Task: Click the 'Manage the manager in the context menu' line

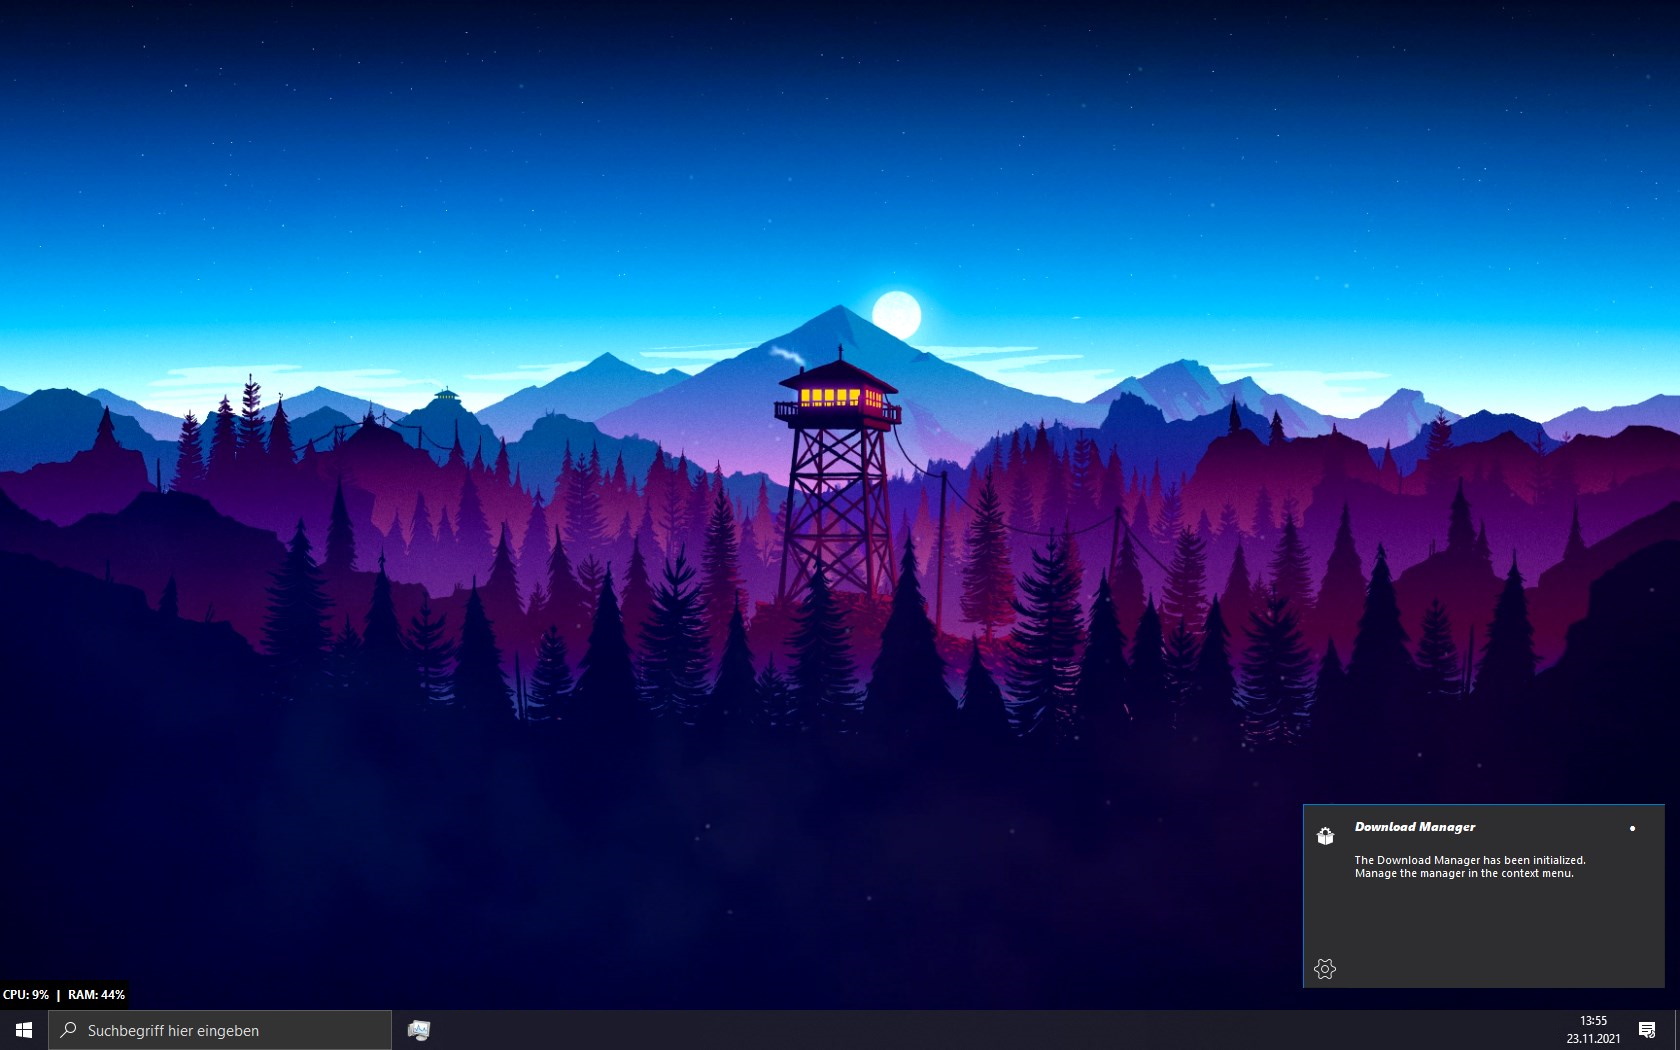Action: (x=1464, y=873)
